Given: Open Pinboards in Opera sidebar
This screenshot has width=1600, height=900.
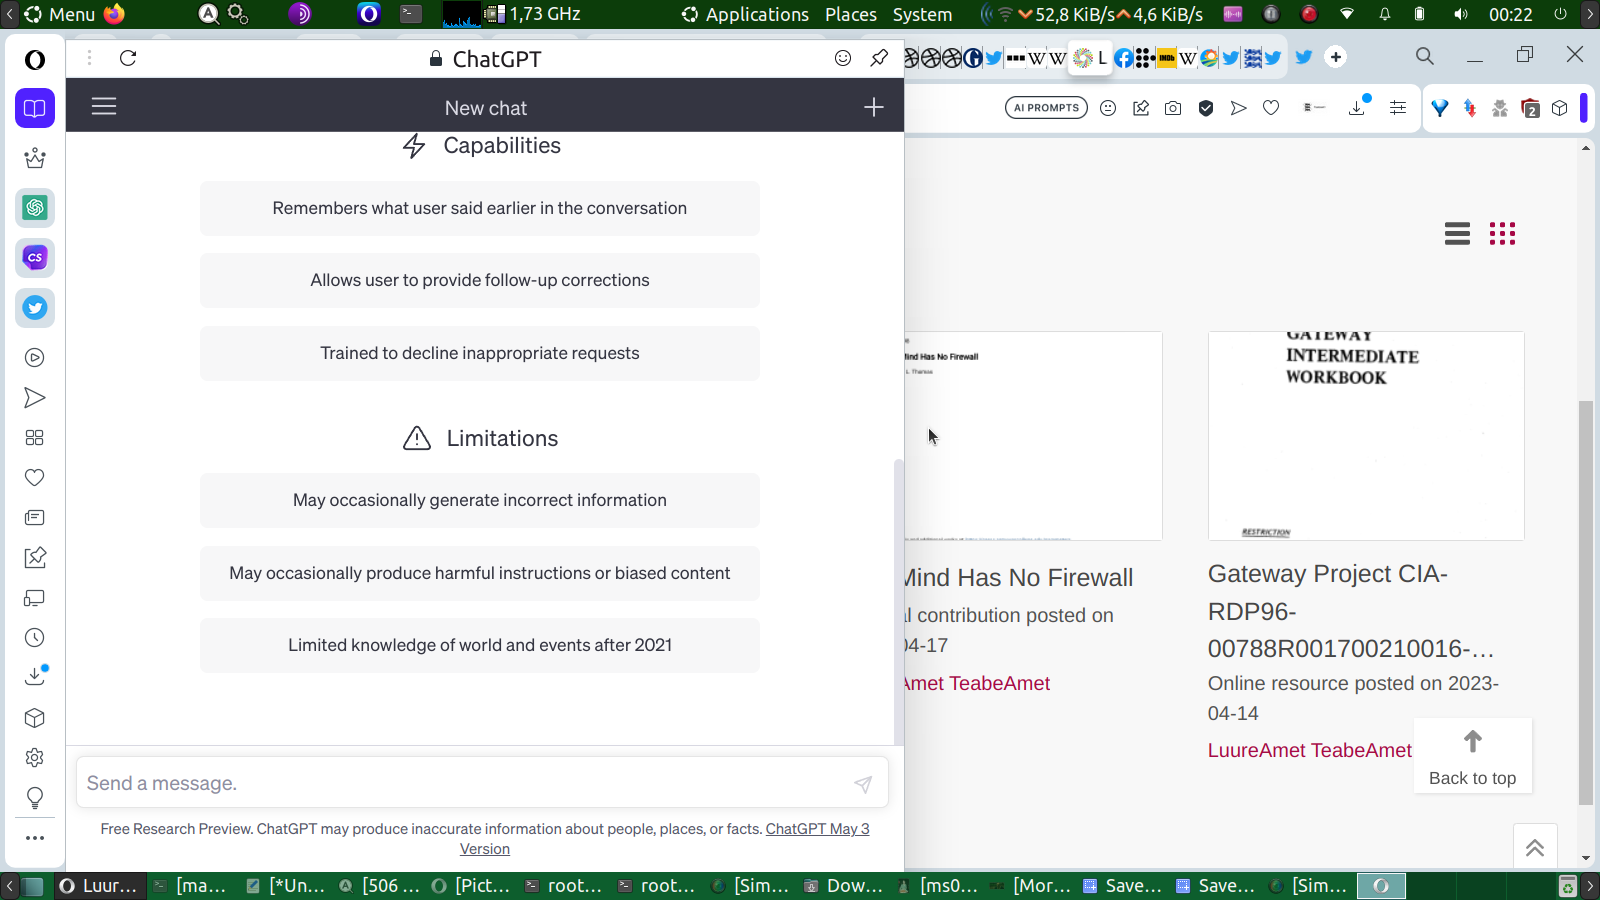Looking at the screenshot, I should tap(35, 558).
